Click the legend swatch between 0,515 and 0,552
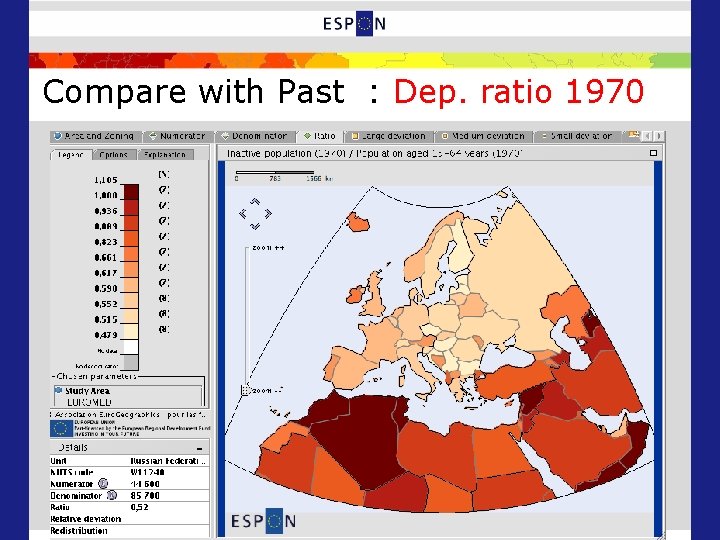This screenshot has width=720, height=540. click(x=131, y=316)
